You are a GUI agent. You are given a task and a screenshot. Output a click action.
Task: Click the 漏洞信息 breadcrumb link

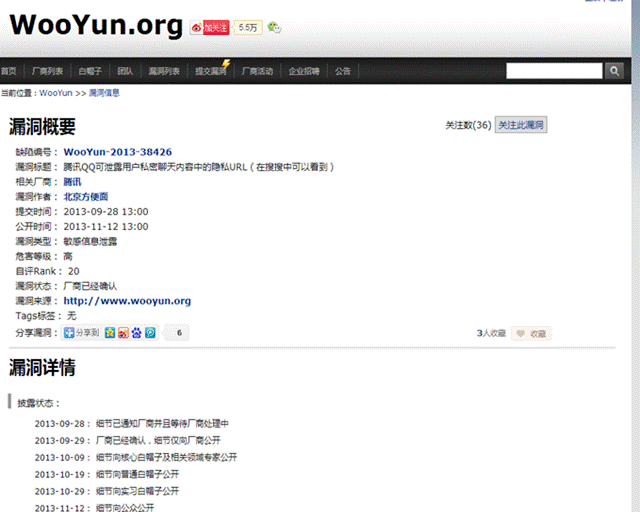[x=104, y=93]
